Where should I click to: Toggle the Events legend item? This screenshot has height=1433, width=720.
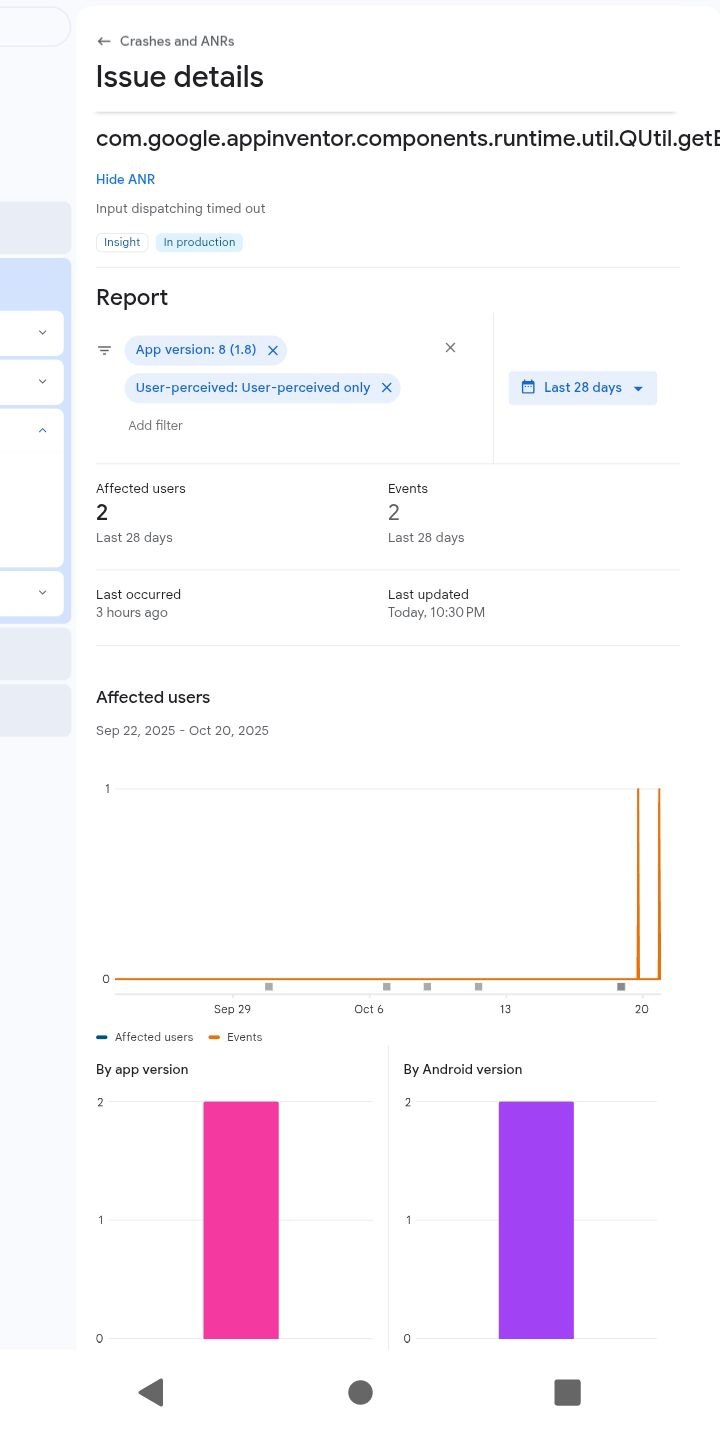click(x=236, y=1037)
